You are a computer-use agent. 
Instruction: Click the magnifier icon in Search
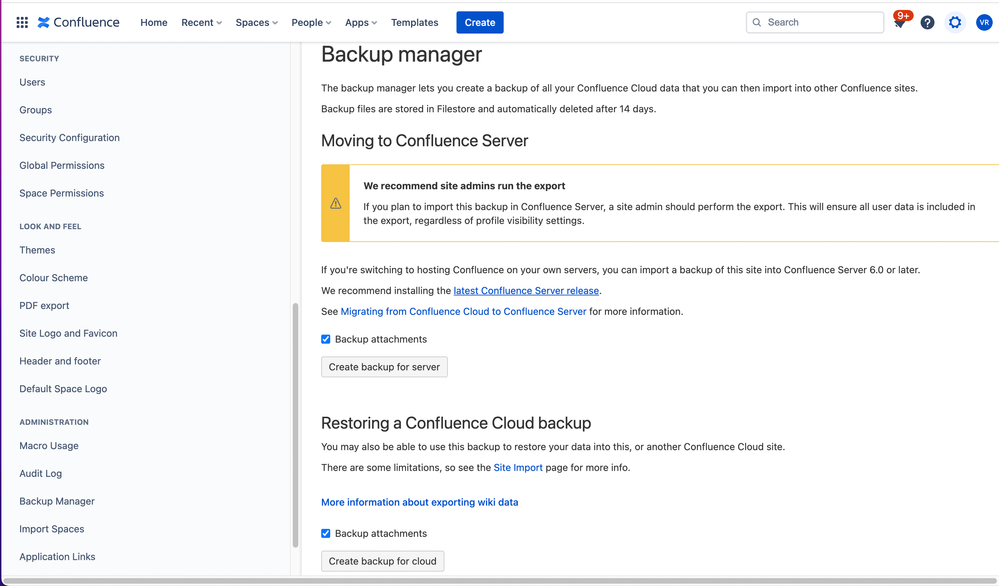click(757, 22)
